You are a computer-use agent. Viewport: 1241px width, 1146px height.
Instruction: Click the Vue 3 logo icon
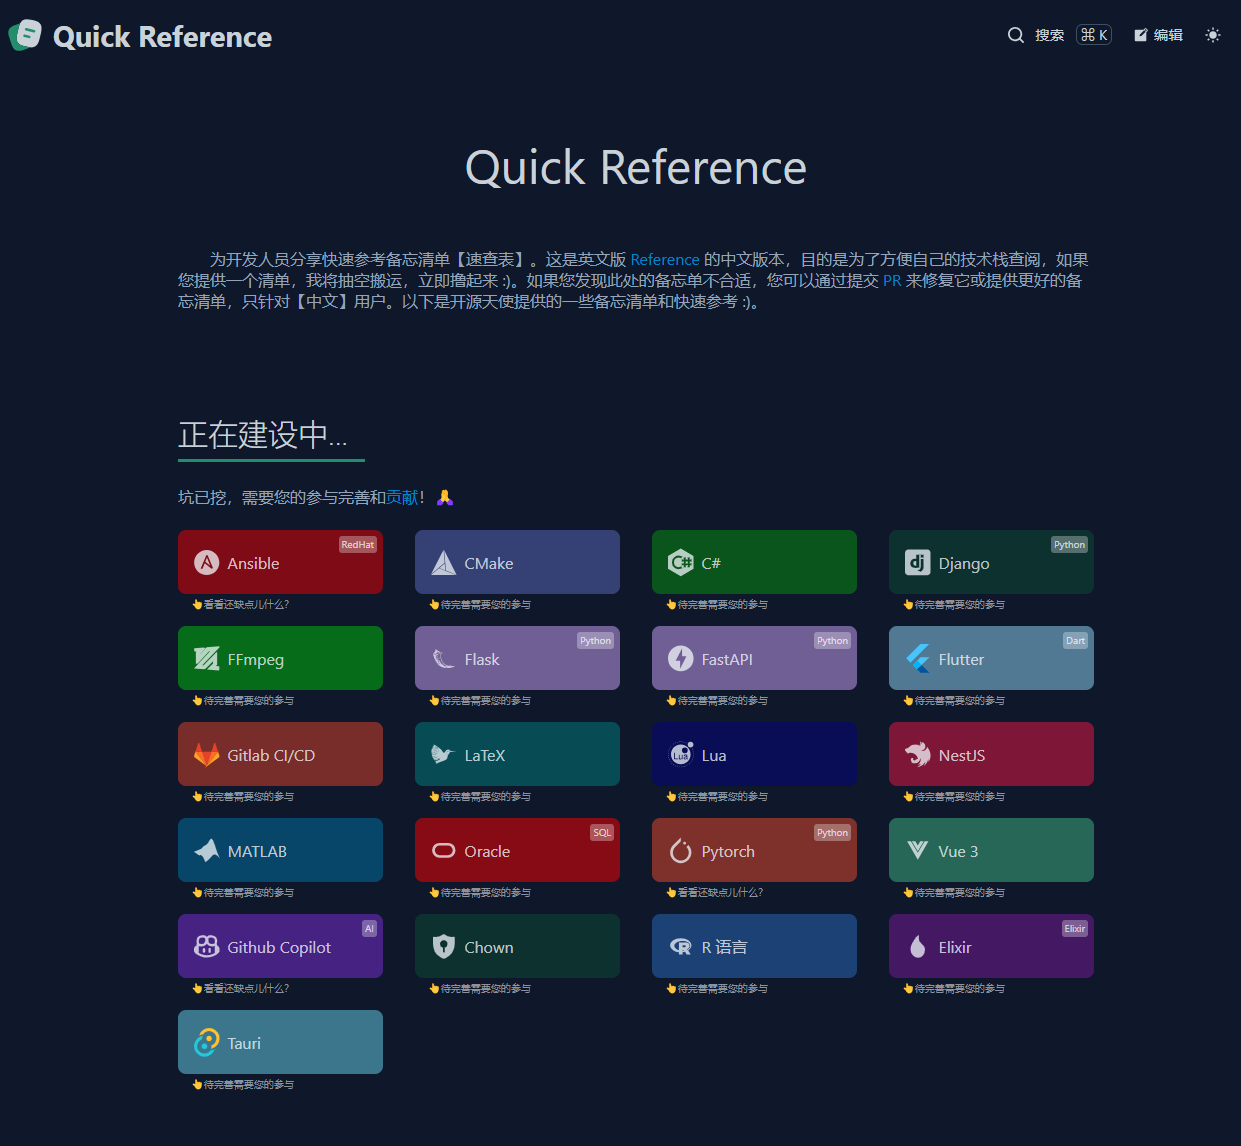tap(917, 850)
